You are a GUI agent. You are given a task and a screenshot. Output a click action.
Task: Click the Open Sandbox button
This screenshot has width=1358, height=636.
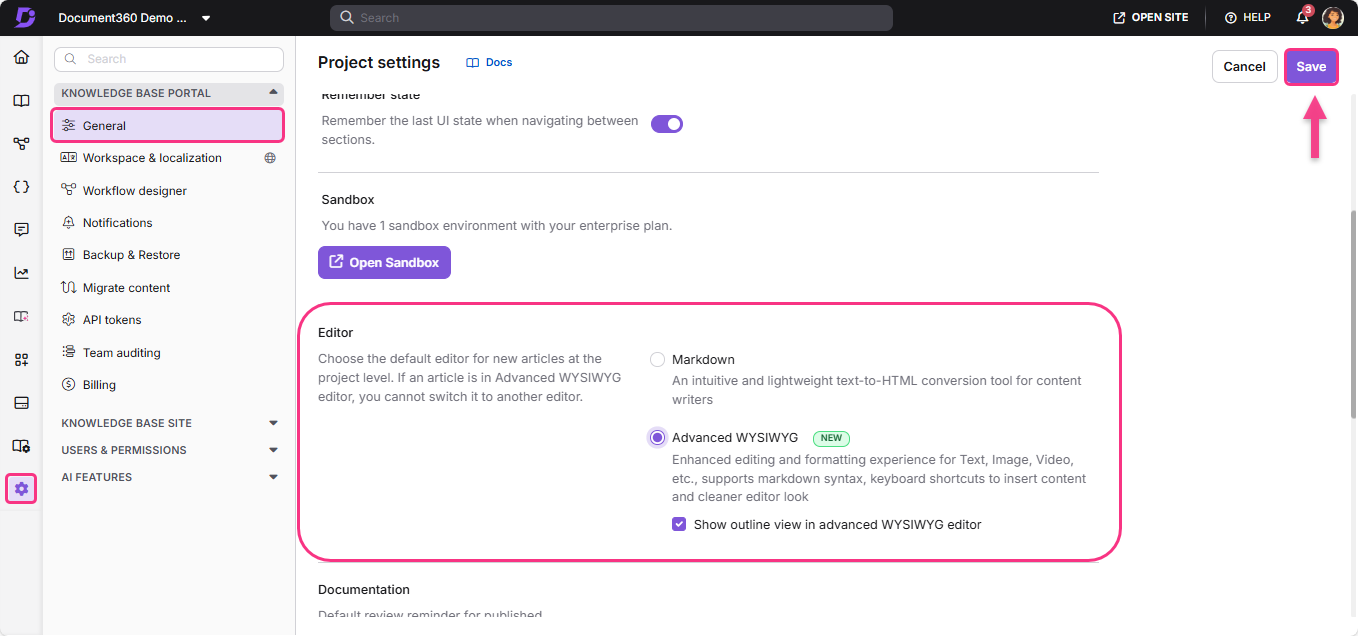click(384, 262)
